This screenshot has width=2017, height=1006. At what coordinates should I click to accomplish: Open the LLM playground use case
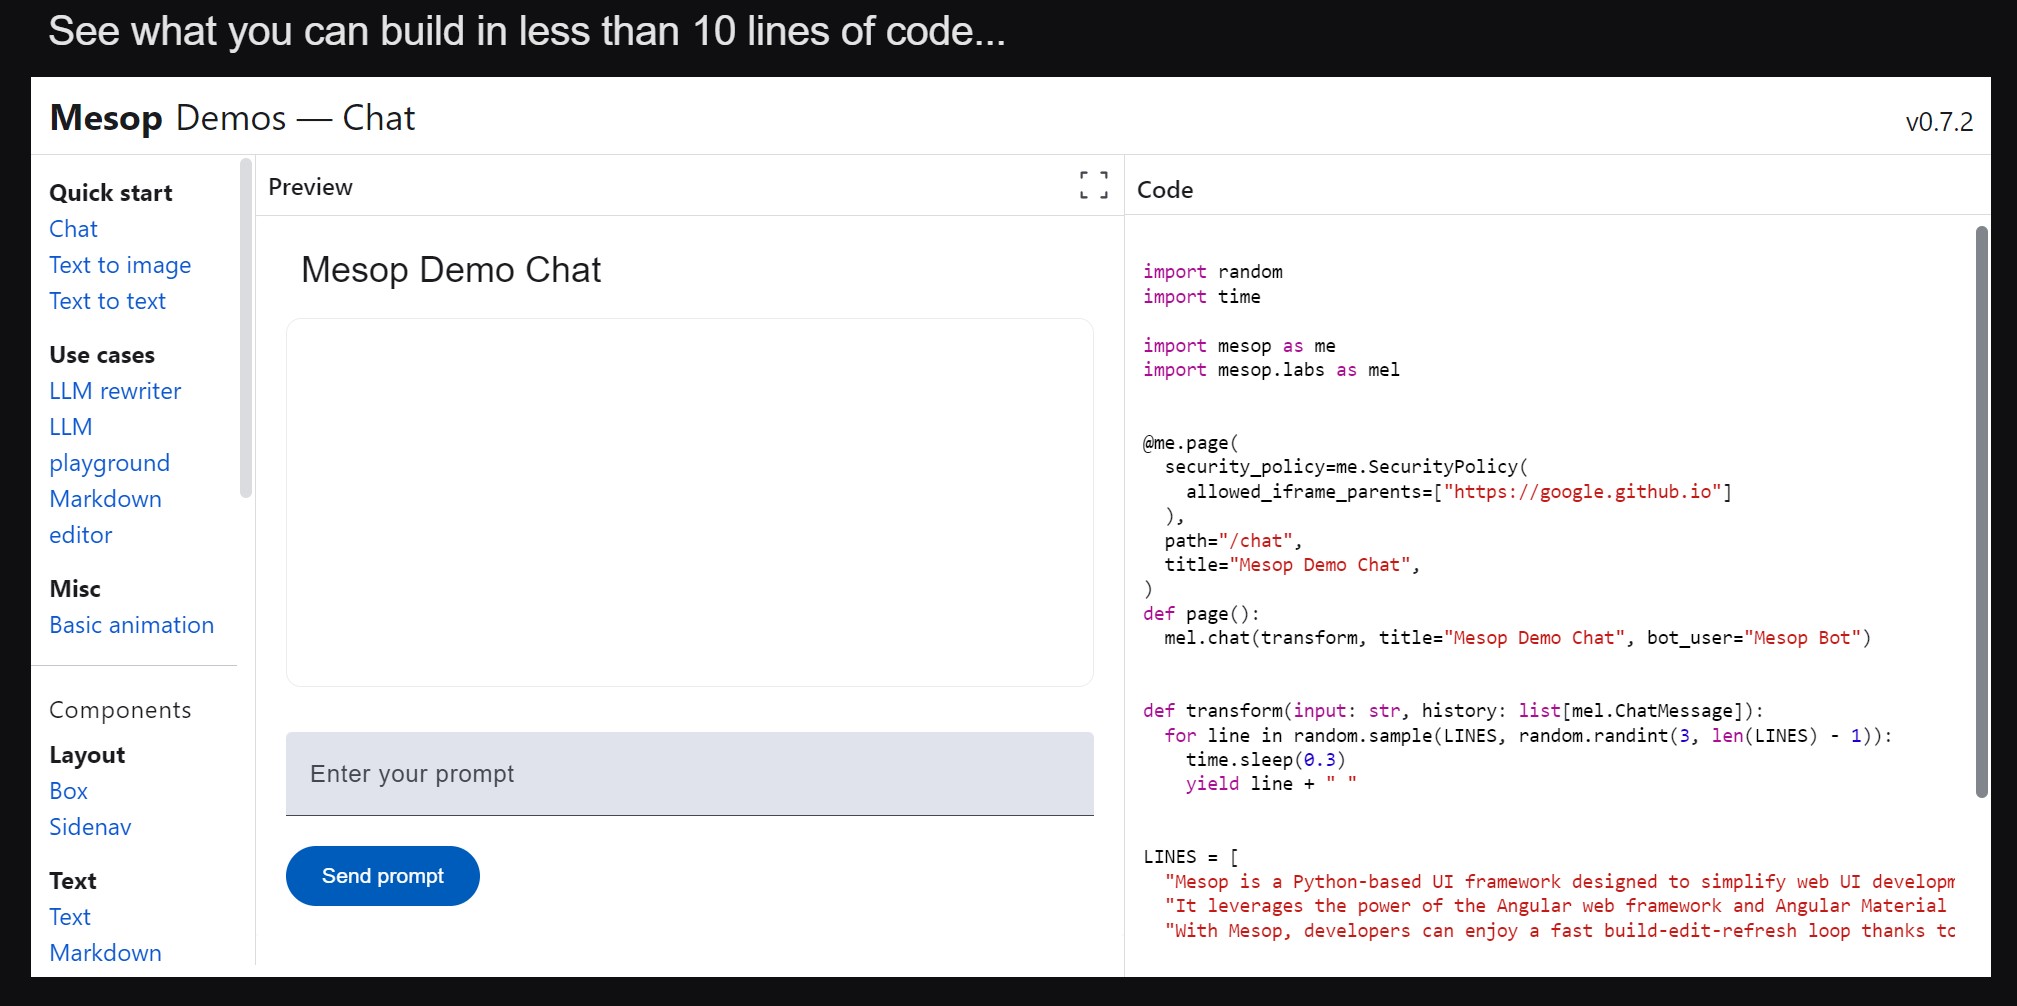(x=109, y=445)
